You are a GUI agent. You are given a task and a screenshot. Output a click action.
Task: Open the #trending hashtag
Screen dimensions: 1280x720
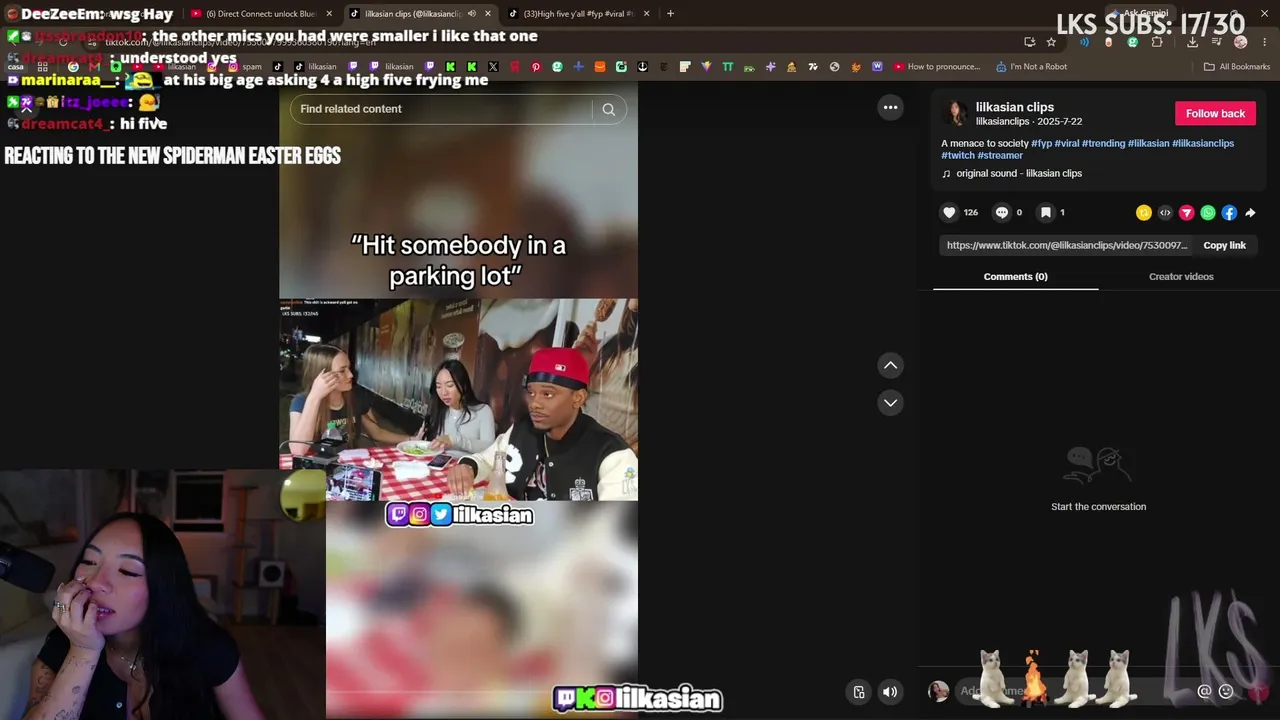(x=1103, y=143)
